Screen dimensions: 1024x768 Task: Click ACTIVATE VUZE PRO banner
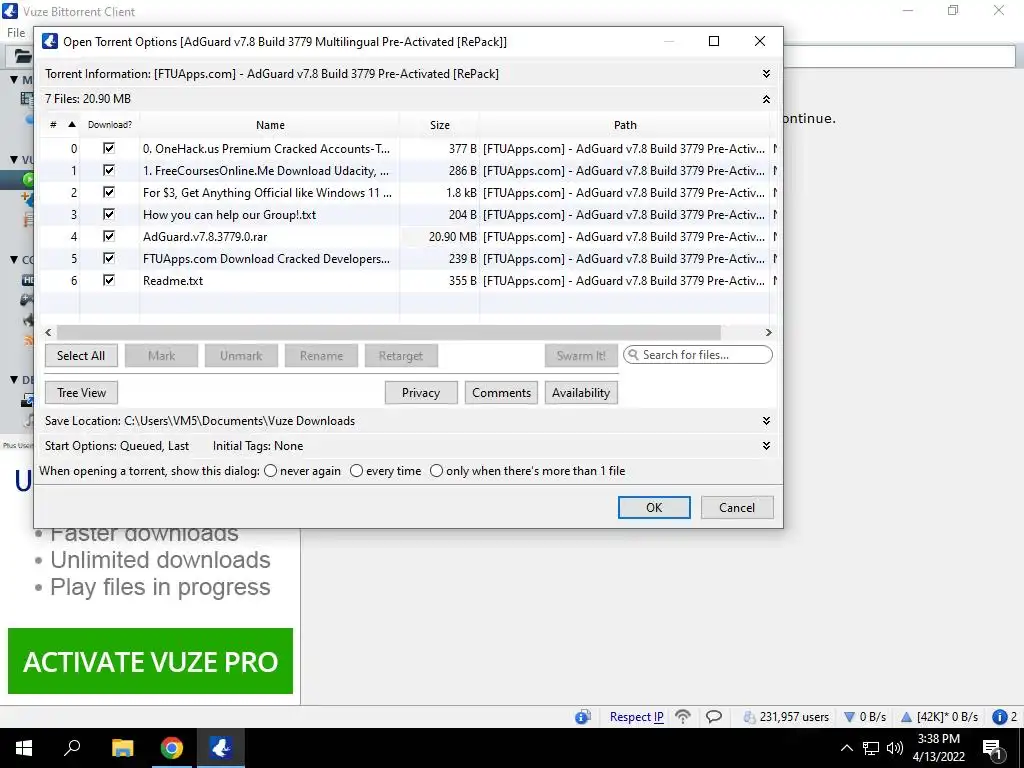tap(150, 661)
